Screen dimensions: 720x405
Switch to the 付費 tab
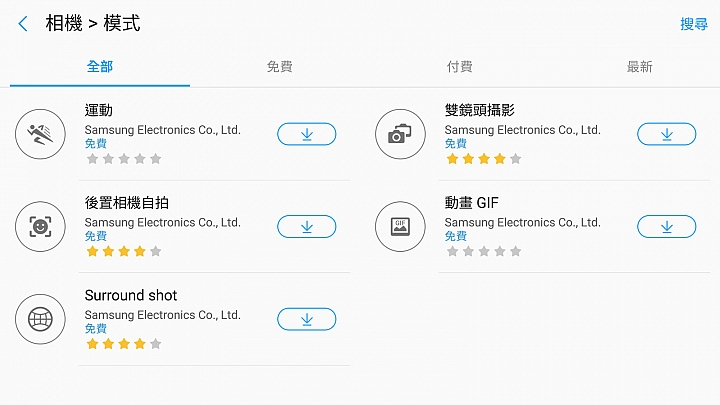[460, 67]
